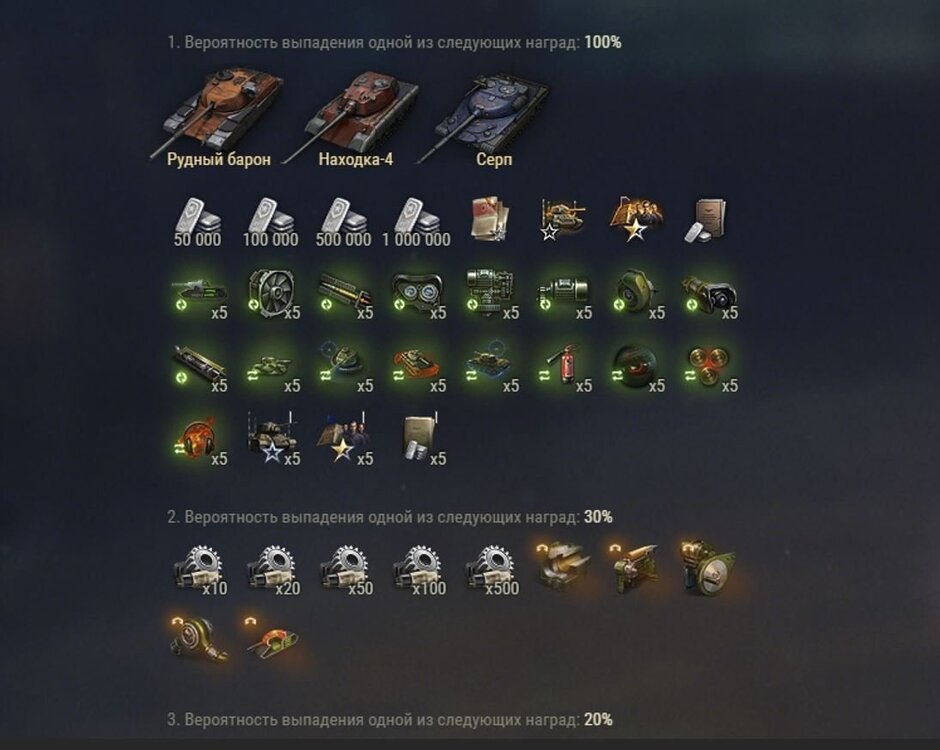Click the orange headphones directive icon x5
Screen dimensions: 940x750
click(x=199, y=440)
